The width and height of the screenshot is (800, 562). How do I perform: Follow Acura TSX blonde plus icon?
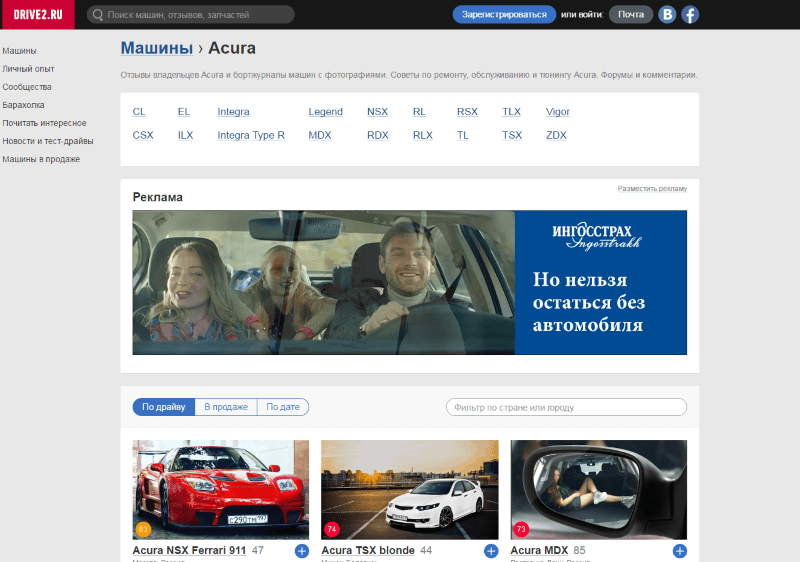pos(491,551)
